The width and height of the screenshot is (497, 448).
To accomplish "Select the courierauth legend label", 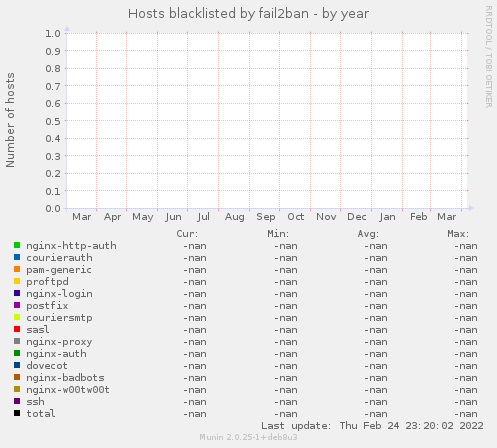I will coord(59,258).
